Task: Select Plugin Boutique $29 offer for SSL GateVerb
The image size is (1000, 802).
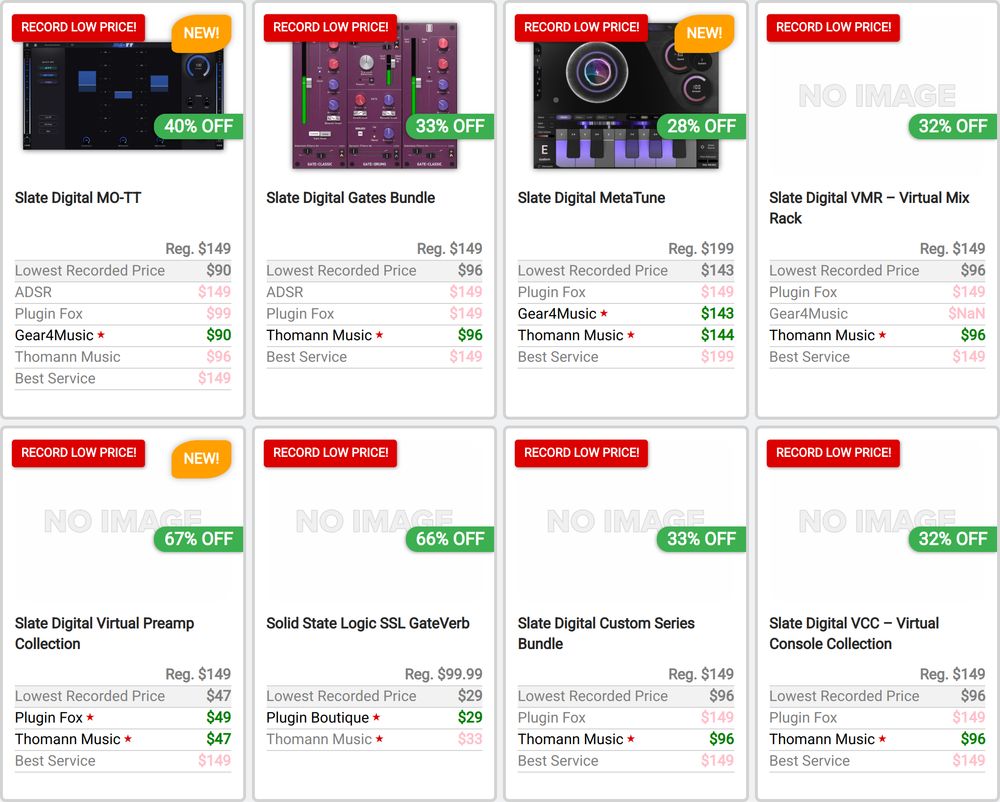Action: pyautogui.click(x=374, y=718)
